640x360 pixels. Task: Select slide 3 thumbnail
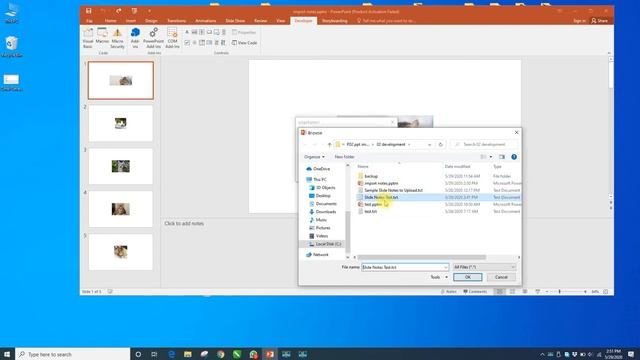coord(121,166)
